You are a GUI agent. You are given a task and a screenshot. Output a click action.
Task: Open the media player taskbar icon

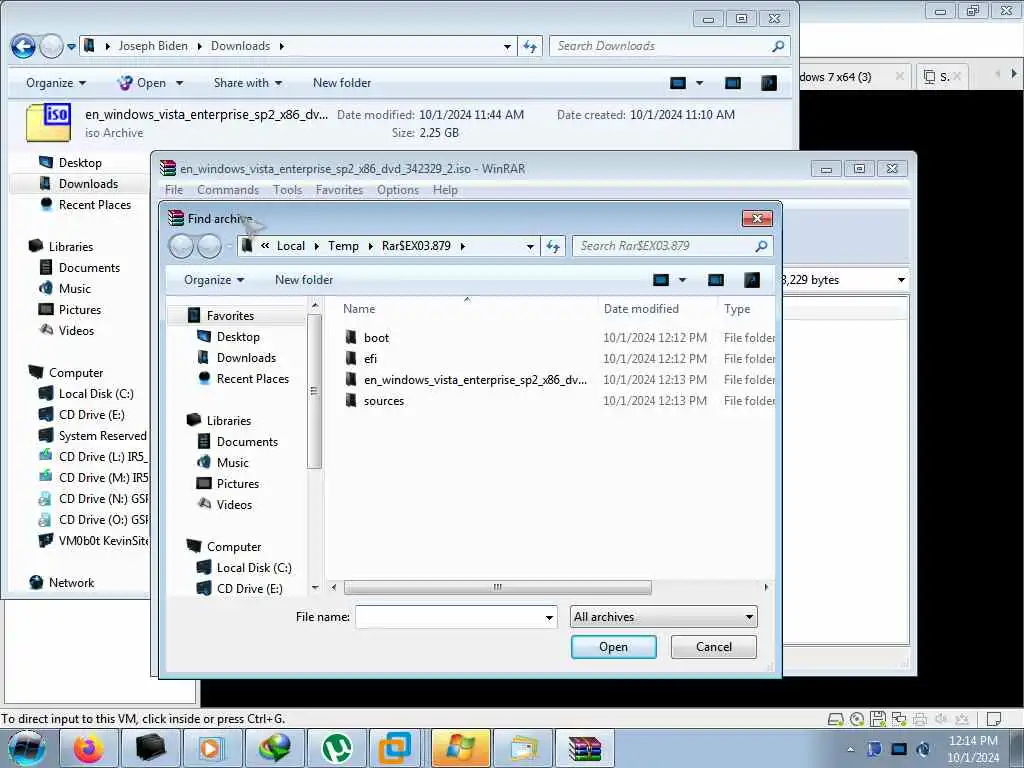tap(212, 748)
